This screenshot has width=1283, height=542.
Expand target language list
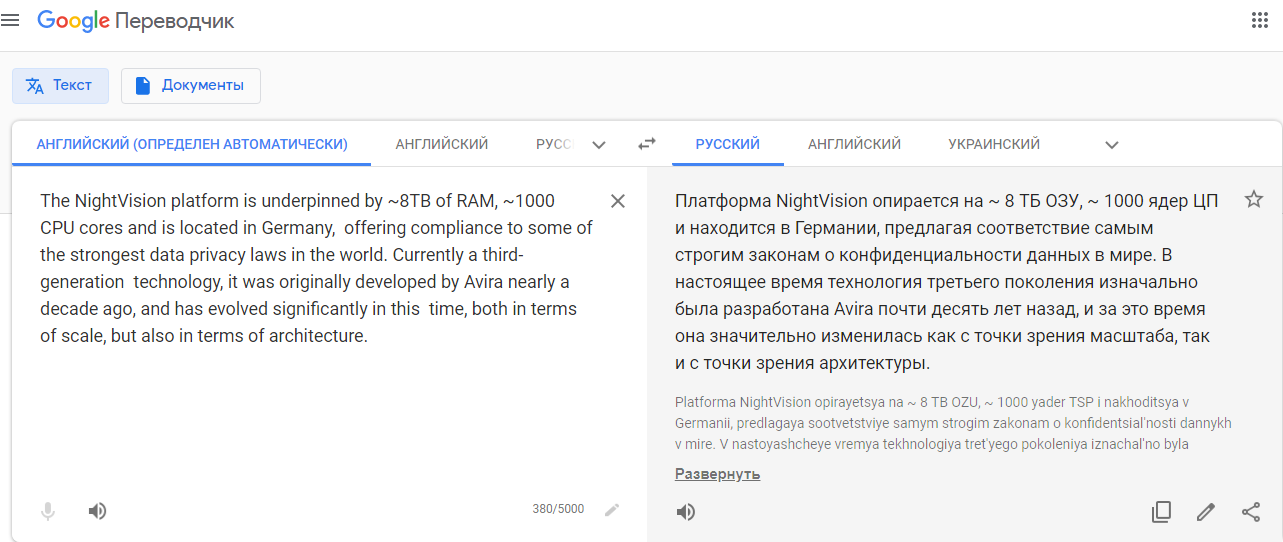(x=1112, y=145)
